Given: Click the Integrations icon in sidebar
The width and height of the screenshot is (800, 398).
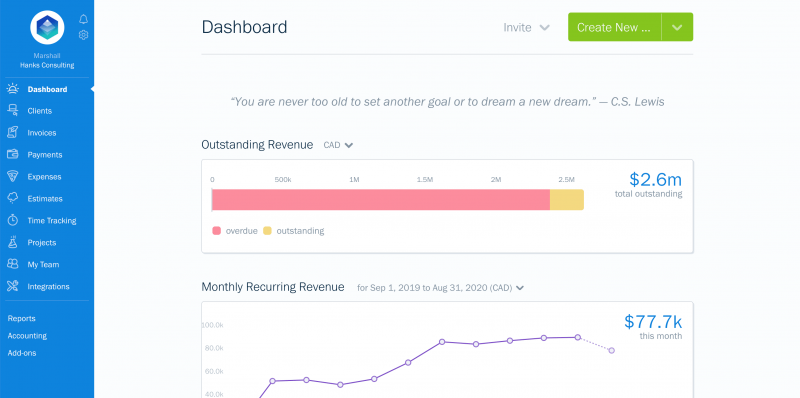Looking at the screenshot, I should click(13, 286).
